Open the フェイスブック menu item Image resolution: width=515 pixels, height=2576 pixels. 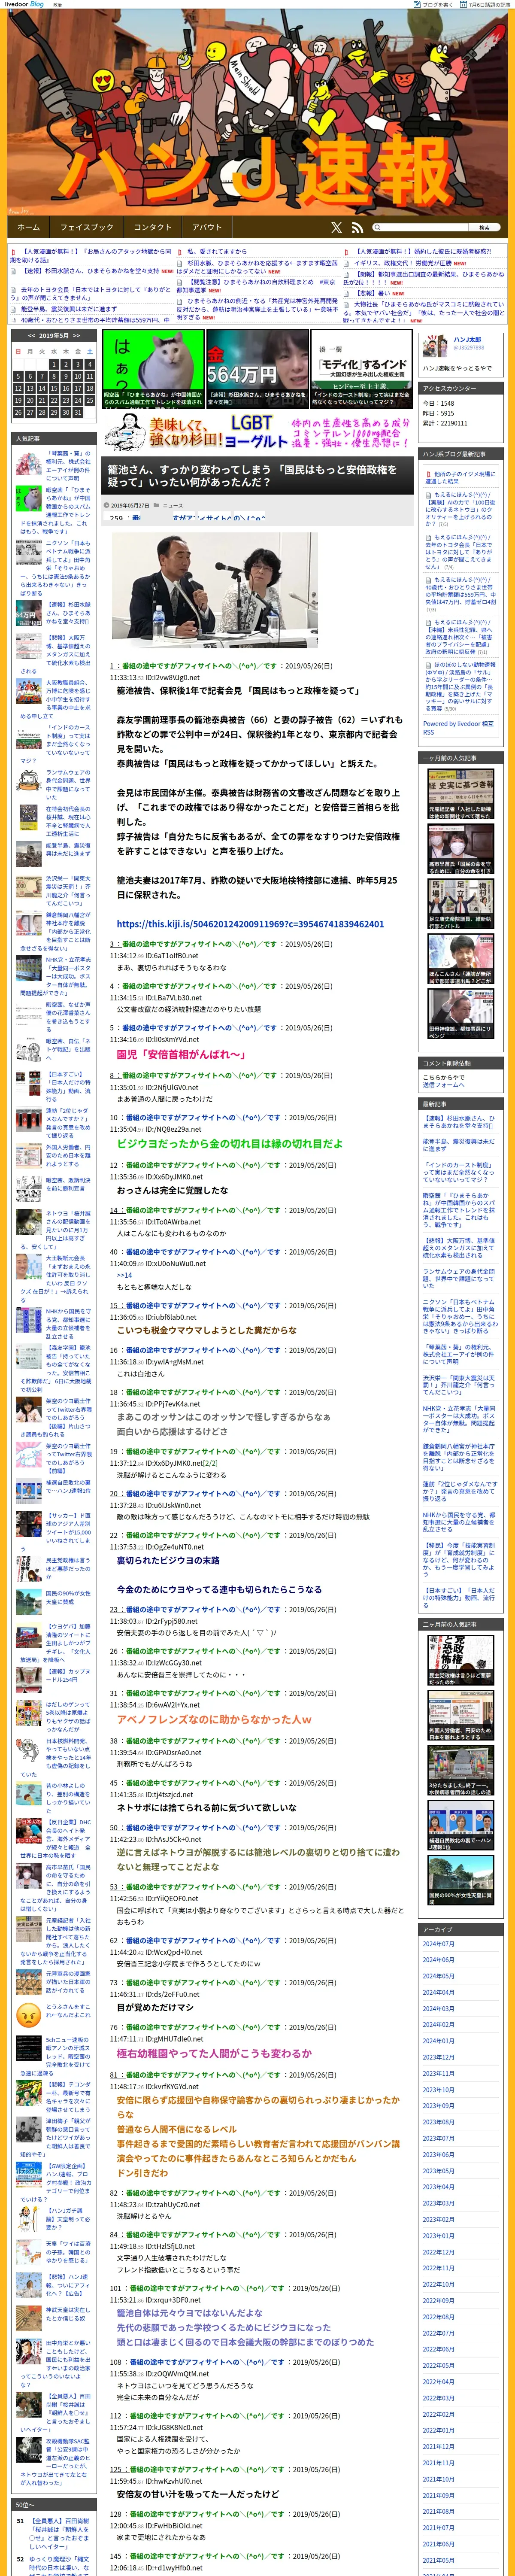click(87, 227)
